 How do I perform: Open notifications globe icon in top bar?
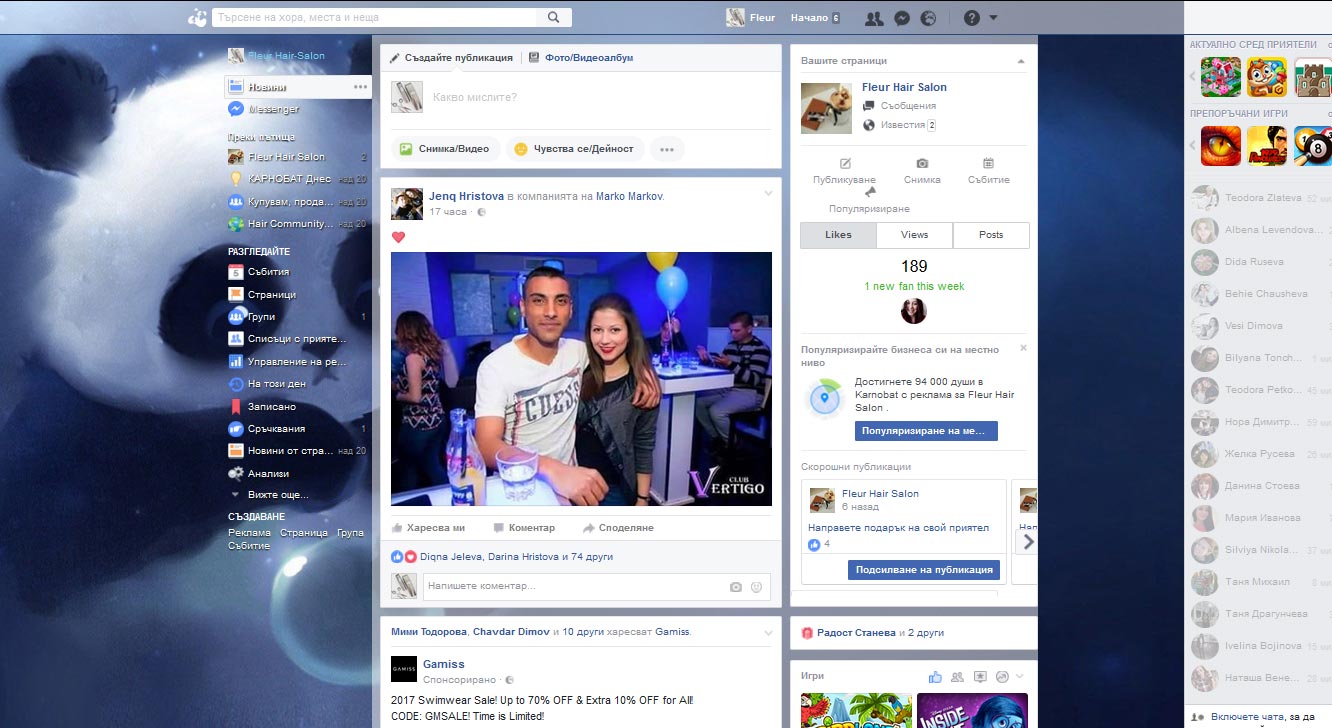point(928,18)
